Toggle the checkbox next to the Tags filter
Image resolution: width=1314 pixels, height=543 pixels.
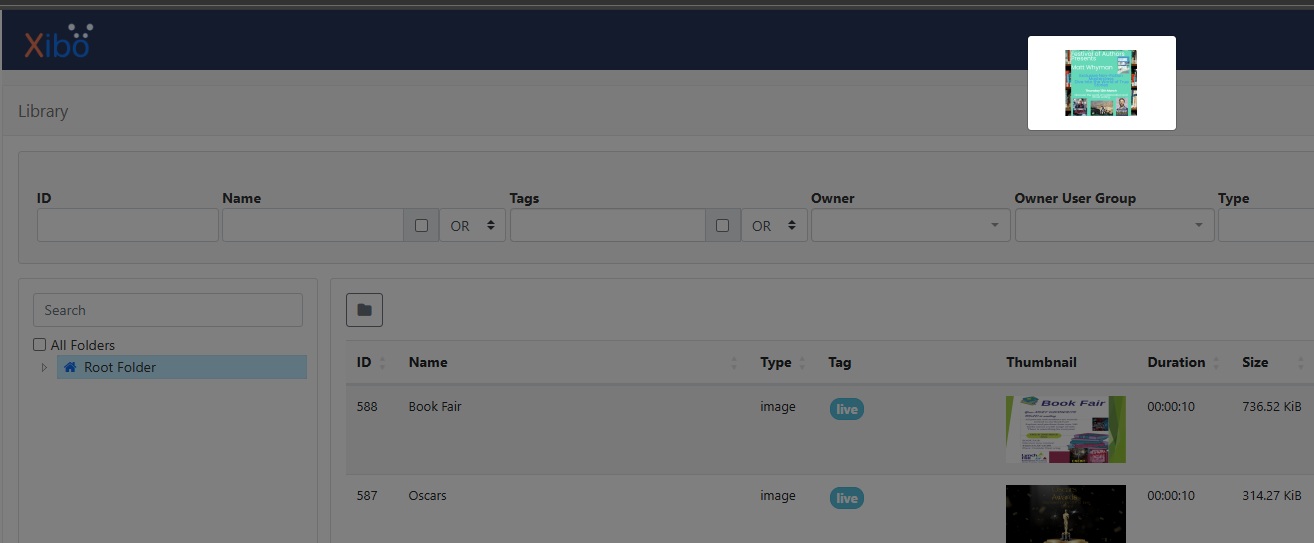coord(723,226)
